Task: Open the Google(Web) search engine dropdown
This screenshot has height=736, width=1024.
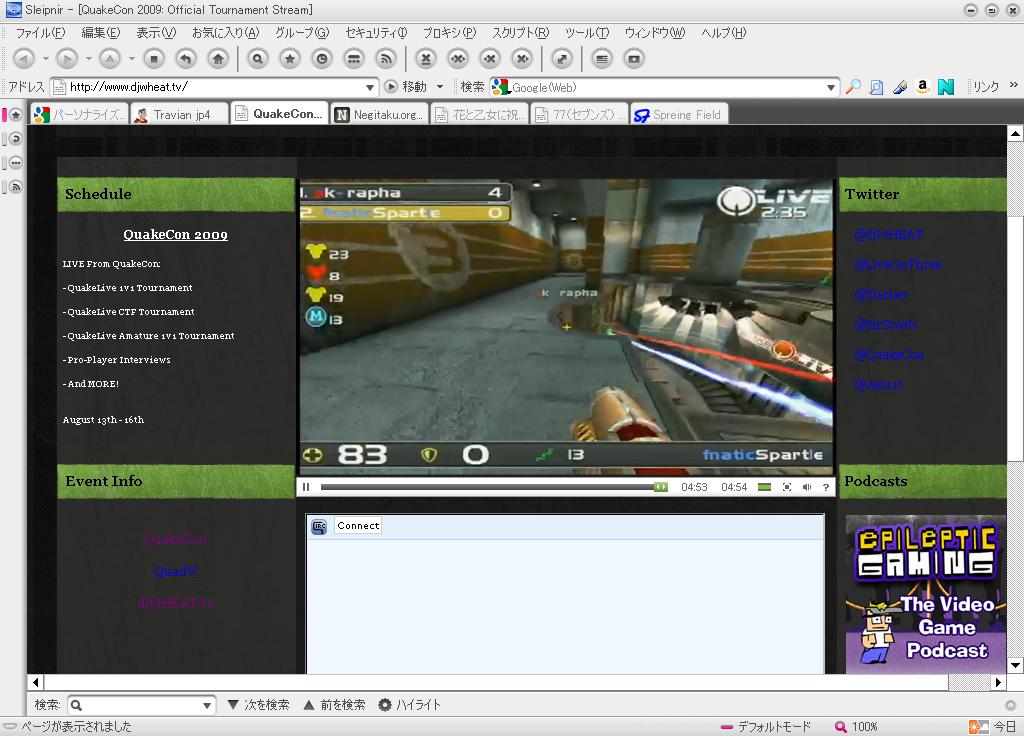Action: [x=831, y=87]
